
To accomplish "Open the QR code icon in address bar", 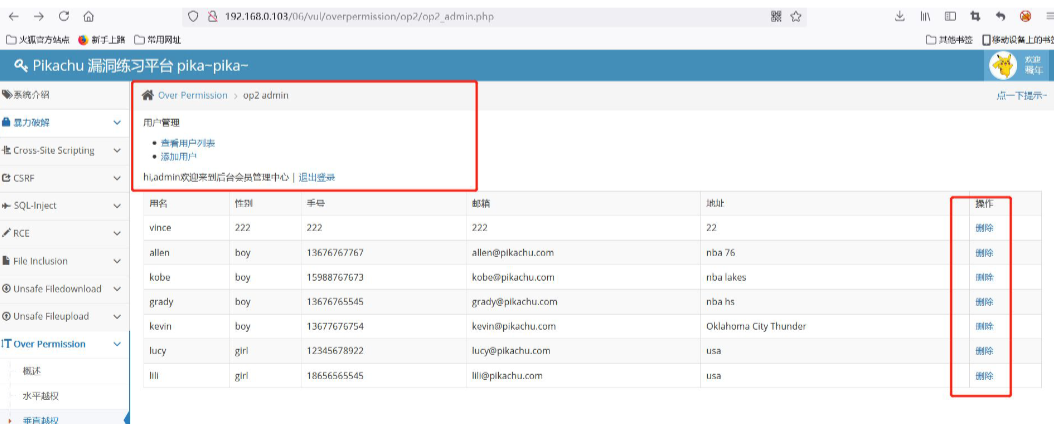I will tap(776, 16).
